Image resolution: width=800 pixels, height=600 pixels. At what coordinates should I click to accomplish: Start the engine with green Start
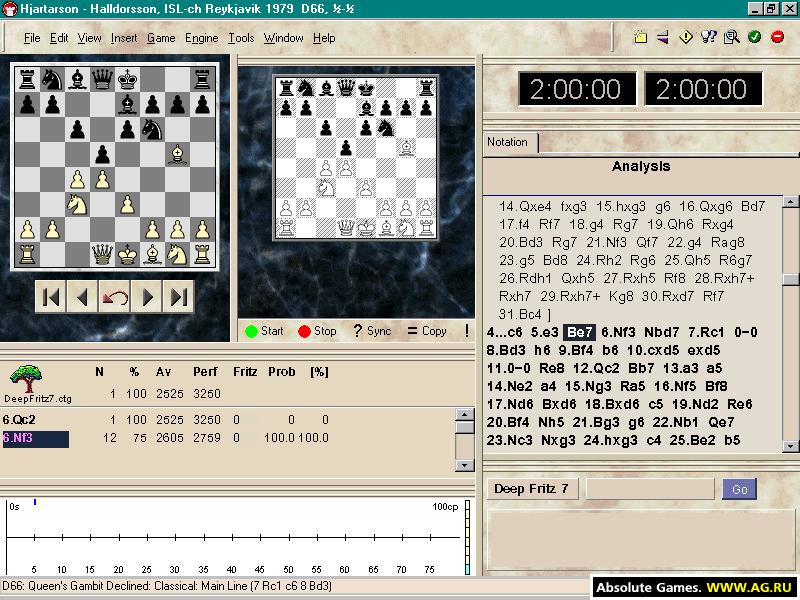coord(264,331)
